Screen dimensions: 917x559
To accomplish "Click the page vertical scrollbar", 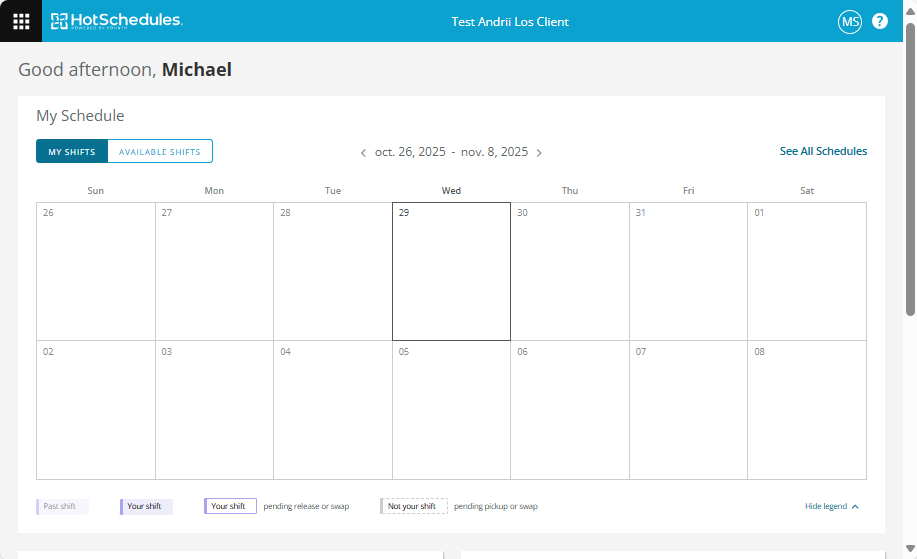I will pos(910,170).
